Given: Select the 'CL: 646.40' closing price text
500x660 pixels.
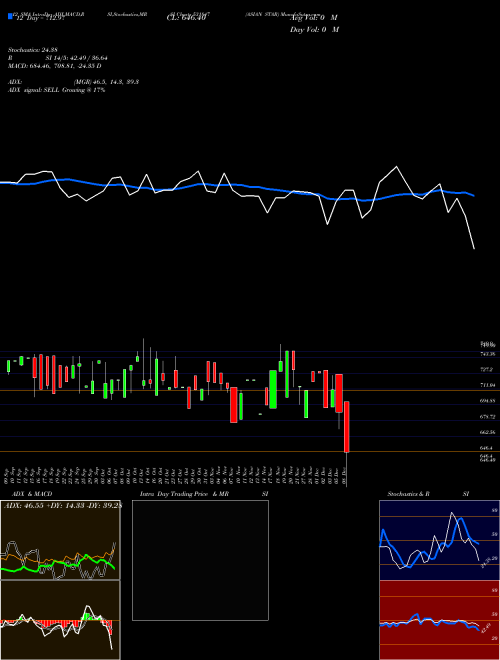Looking at the screenshot, I should tap(186, 18).
